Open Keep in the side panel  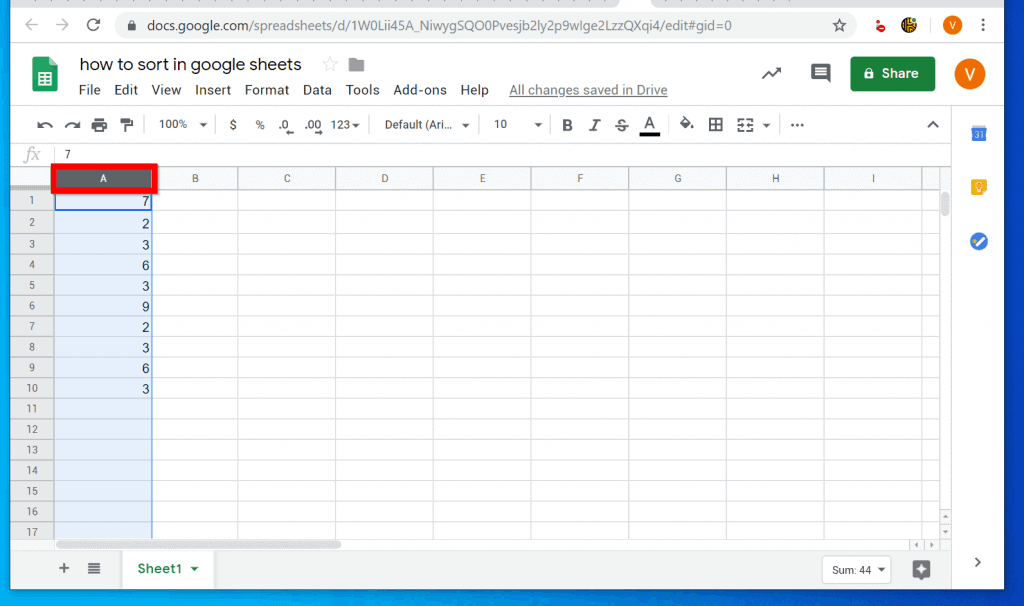[978, 187]
